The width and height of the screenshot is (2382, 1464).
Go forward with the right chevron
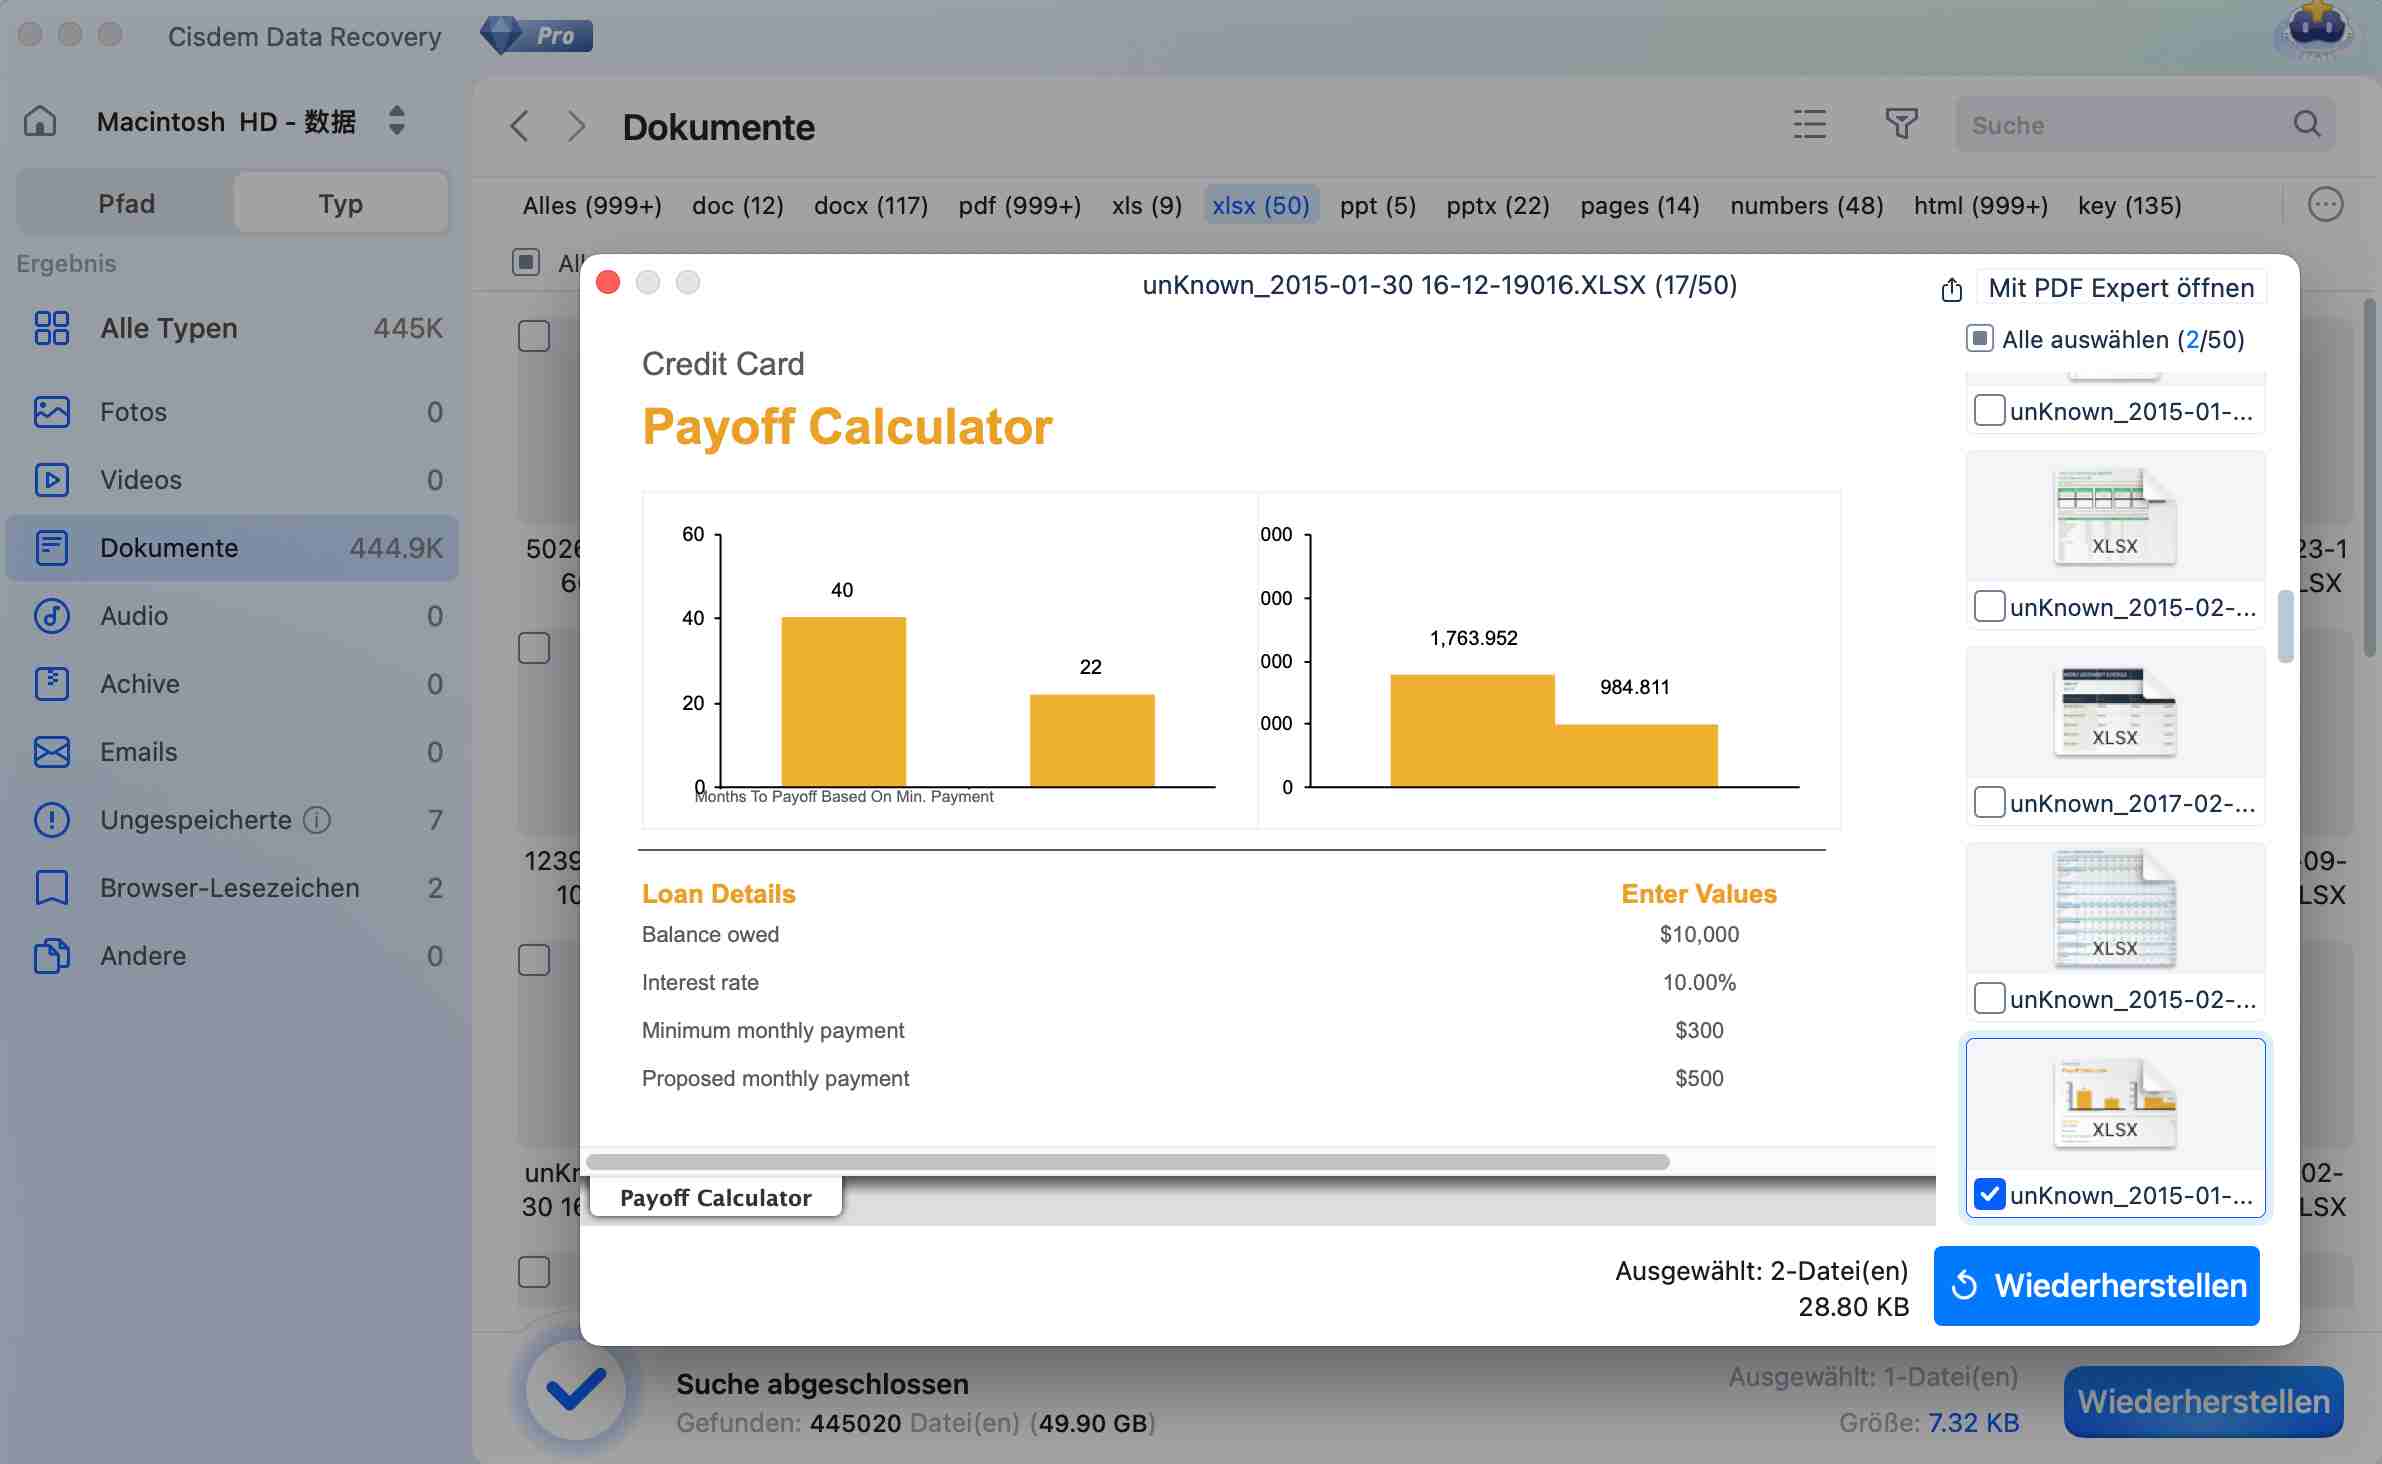pos(576,127)
